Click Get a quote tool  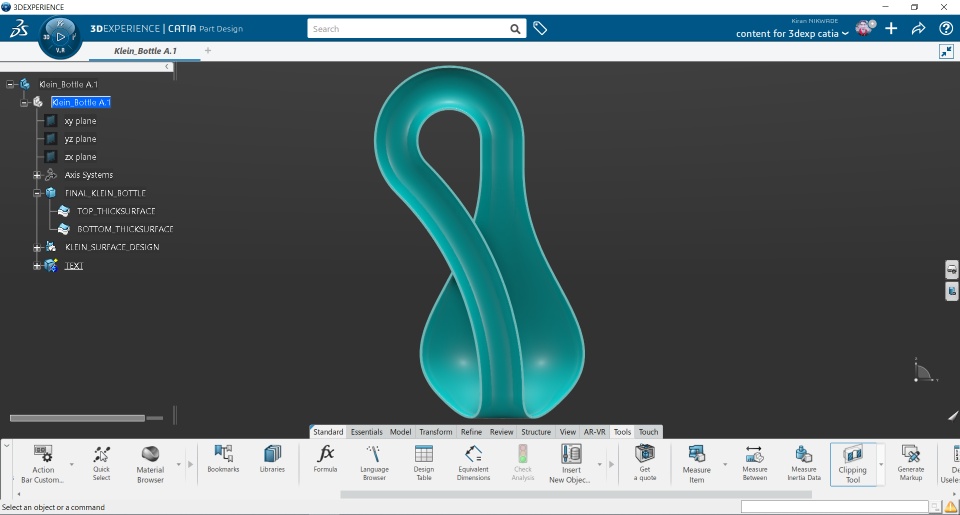[x=645, y=463]
